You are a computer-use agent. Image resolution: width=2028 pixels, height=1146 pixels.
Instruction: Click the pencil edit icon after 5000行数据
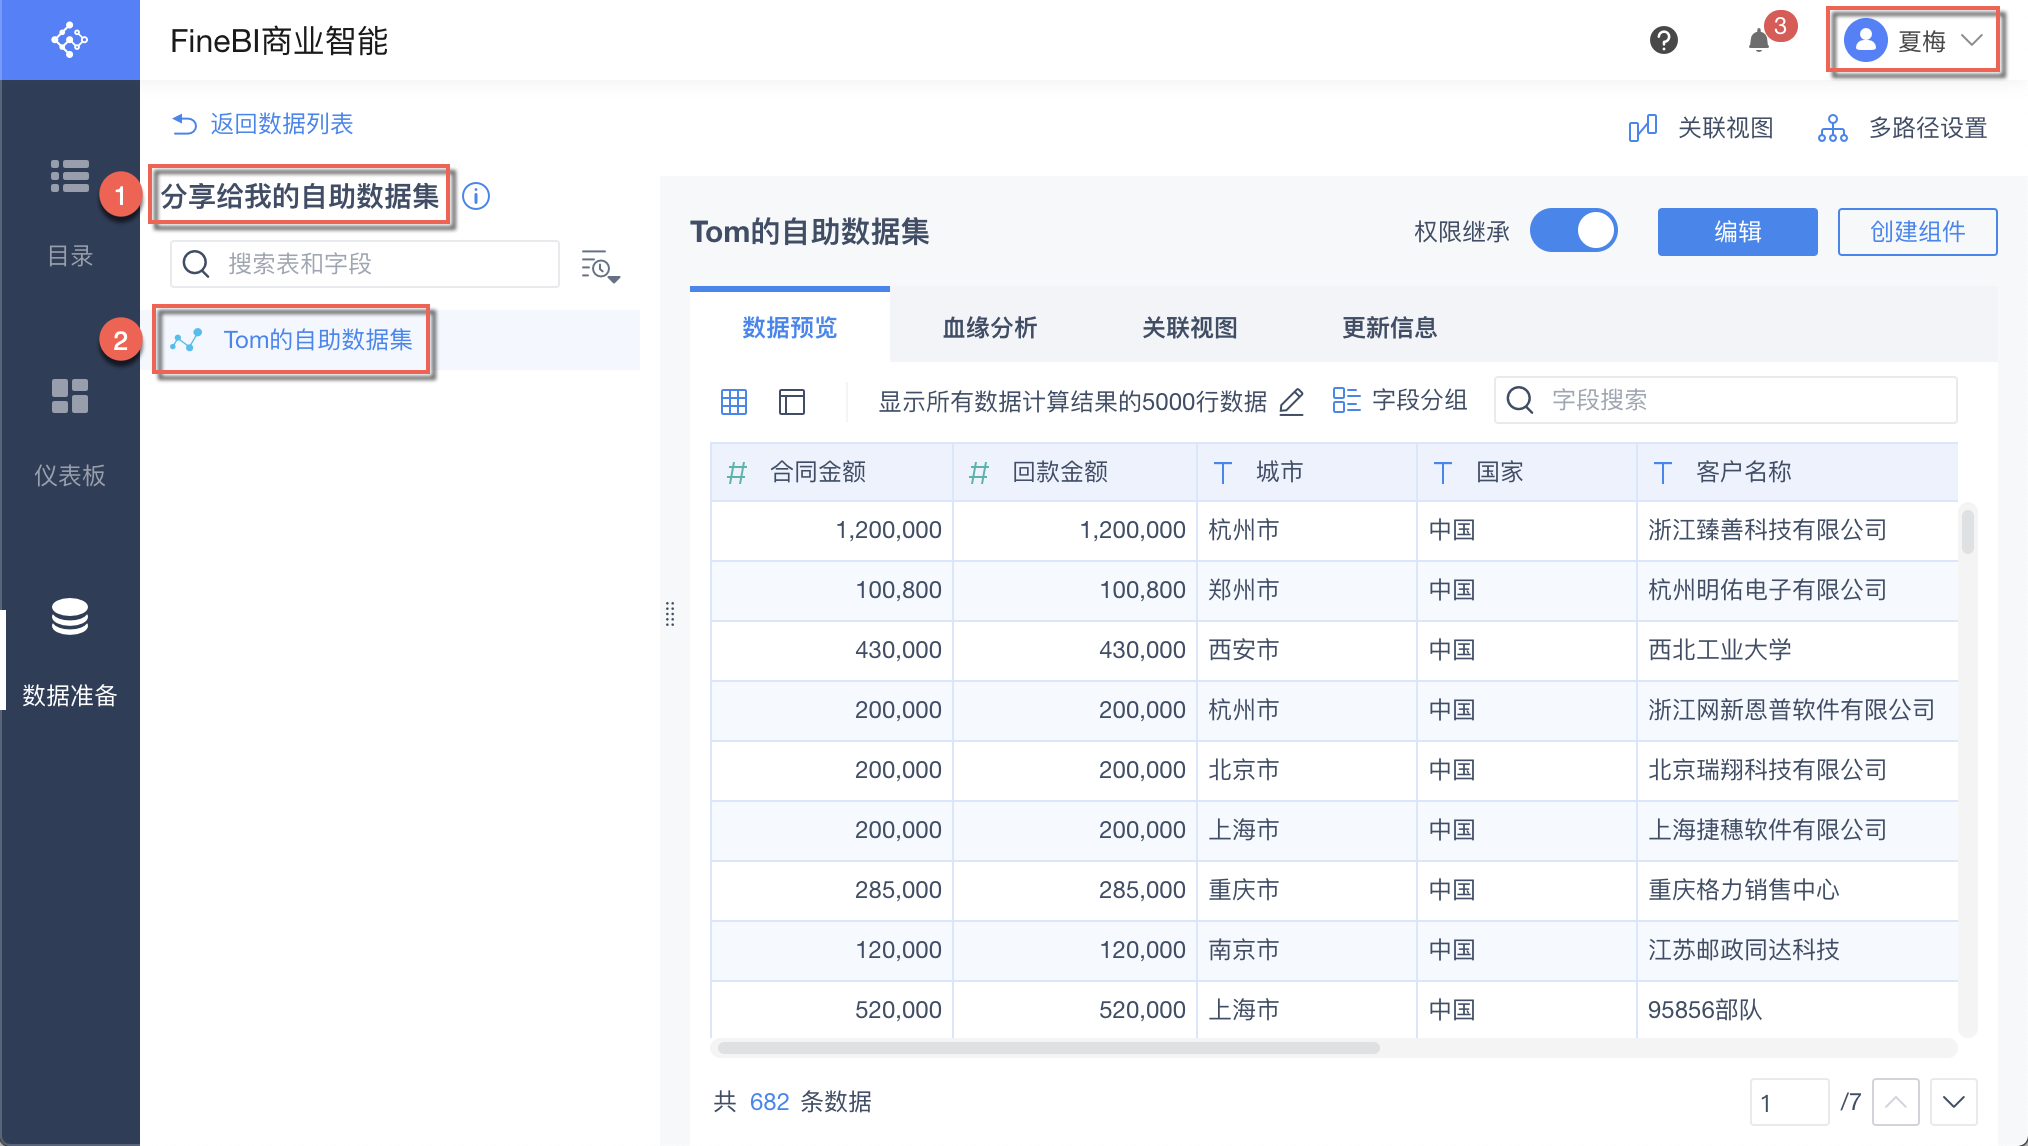pos(1291,402)
